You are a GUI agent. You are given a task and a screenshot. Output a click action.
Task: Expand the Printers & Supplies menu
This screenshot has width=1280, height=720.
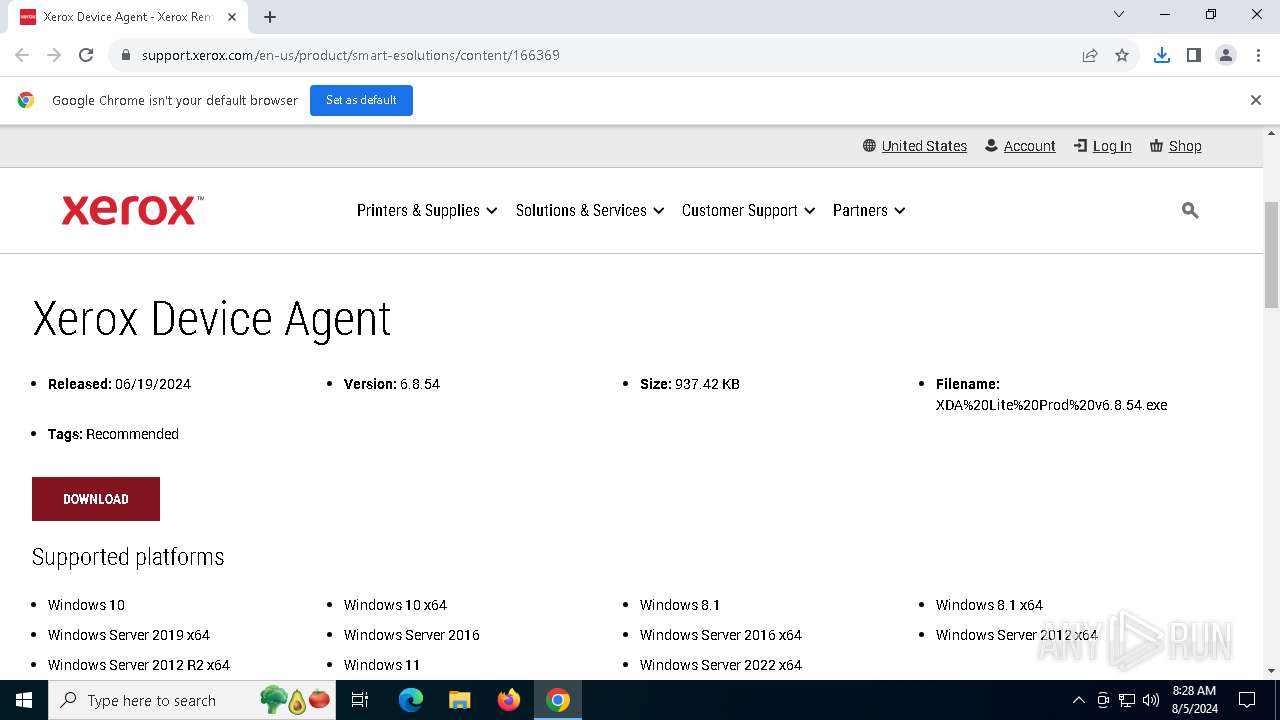coord(427,210)
